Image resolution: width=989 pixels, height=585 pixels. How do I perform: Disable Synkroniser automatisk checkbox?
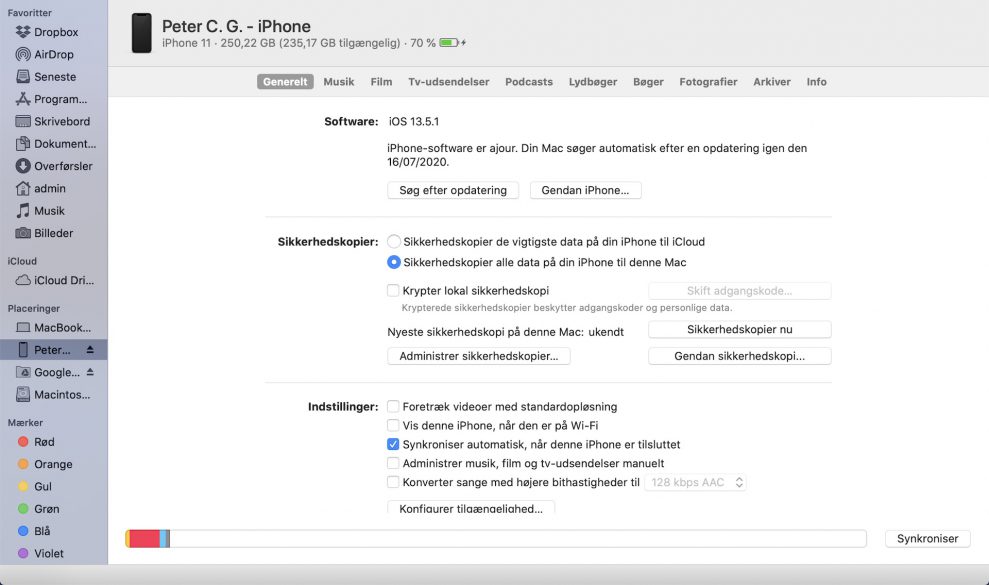click(x=394, y=444)
